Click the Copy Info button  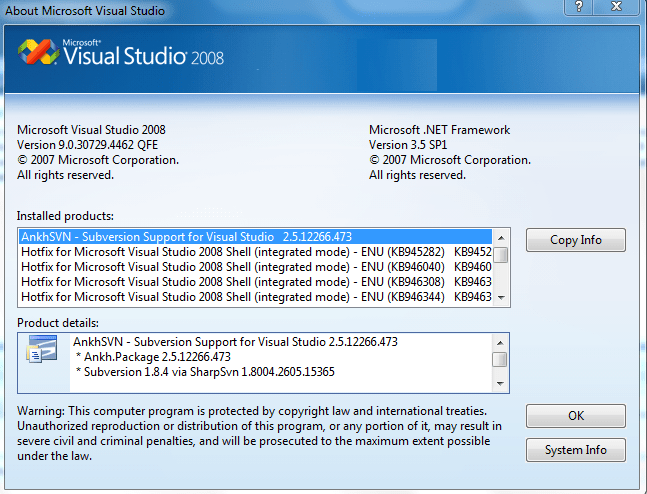tap(576, 240)
